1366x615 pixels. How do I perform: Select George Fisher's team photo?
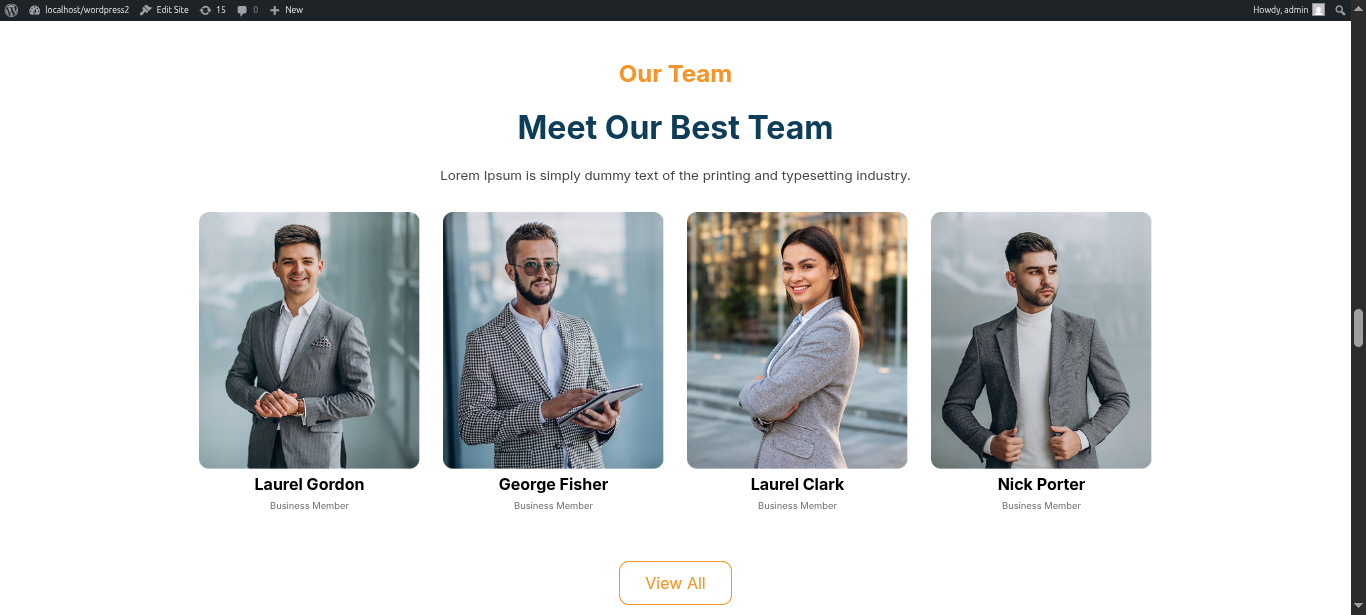(553, 340)
